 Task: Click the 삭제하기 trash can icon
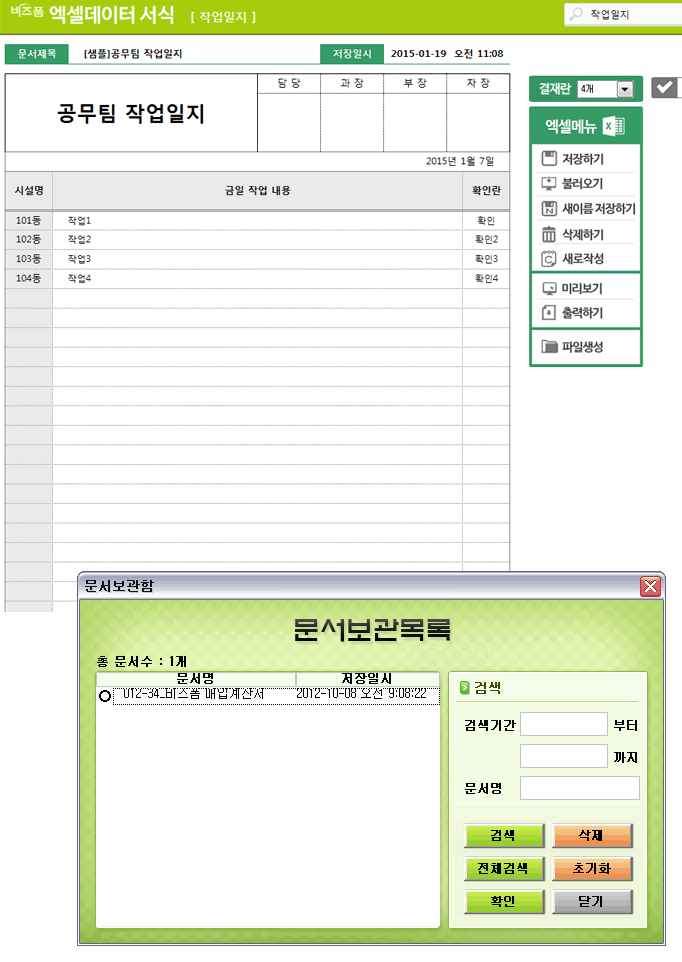(549, 234)
